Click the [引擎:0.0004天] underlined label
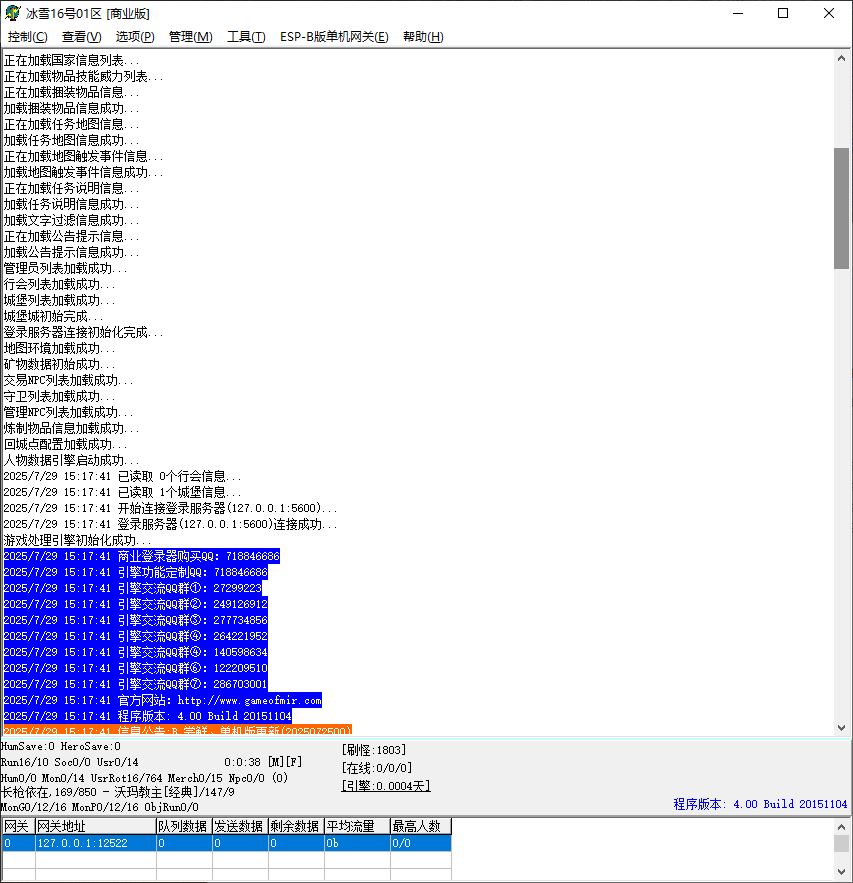The image size is (853, 883). click(x=386, y=786)
